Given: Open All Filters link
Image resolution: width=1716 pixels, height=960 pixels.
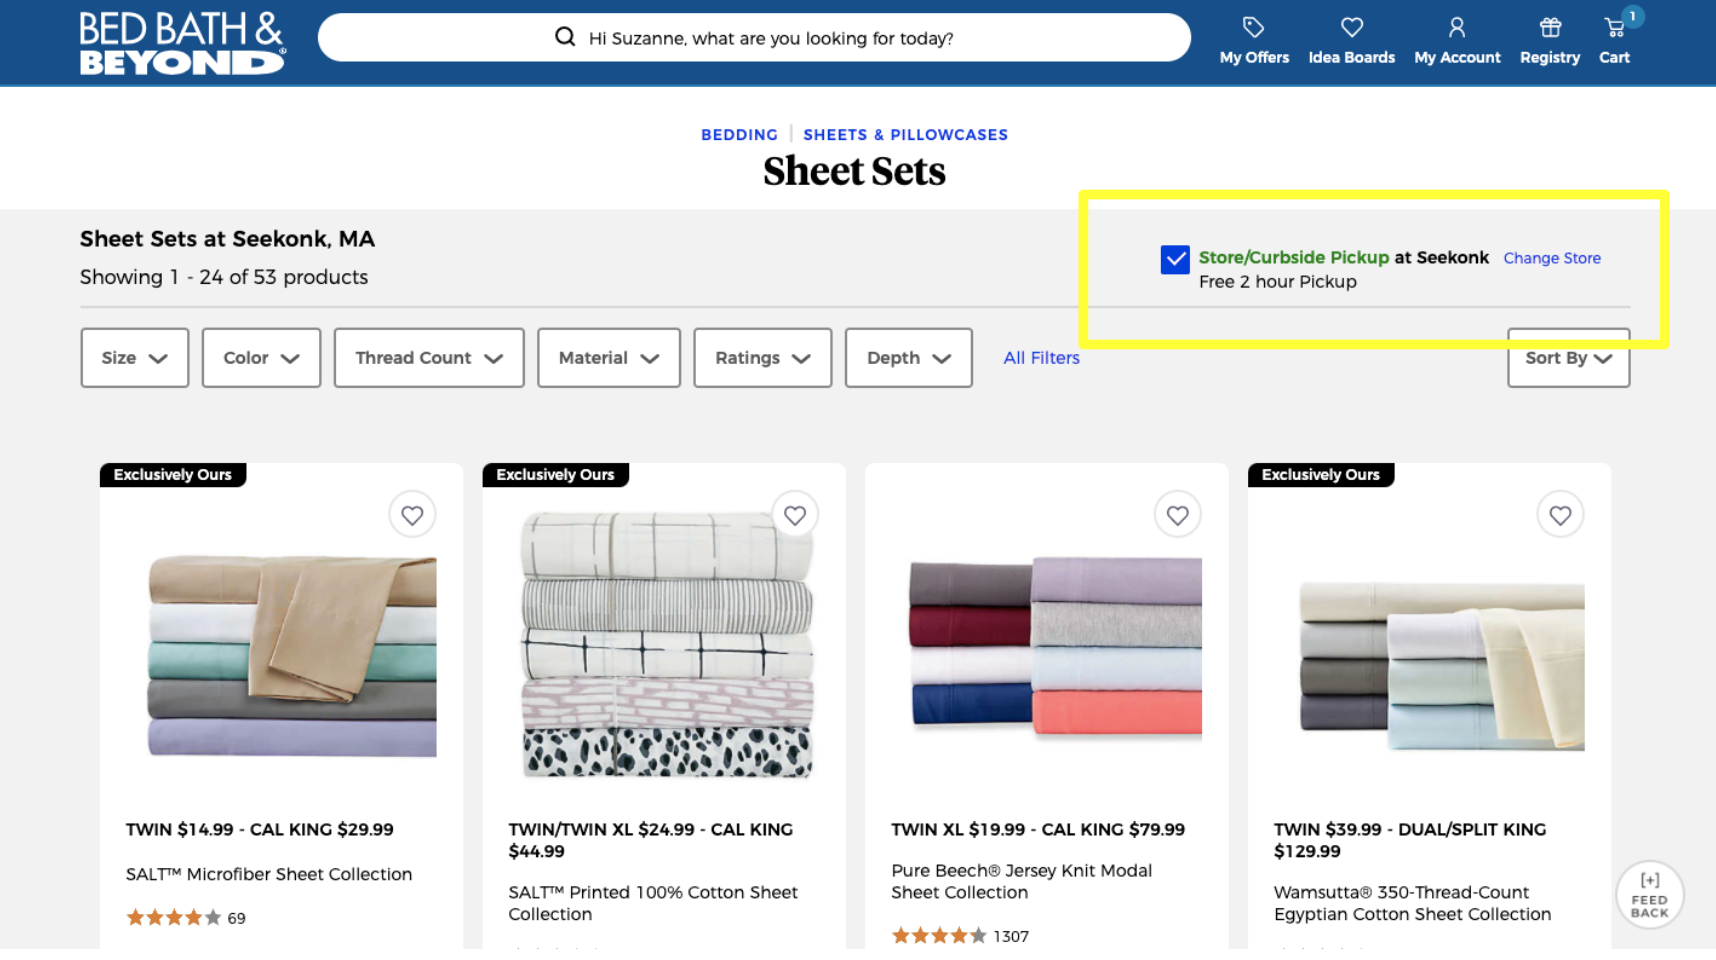Looking at the screenshot, I should point(1042,358).
